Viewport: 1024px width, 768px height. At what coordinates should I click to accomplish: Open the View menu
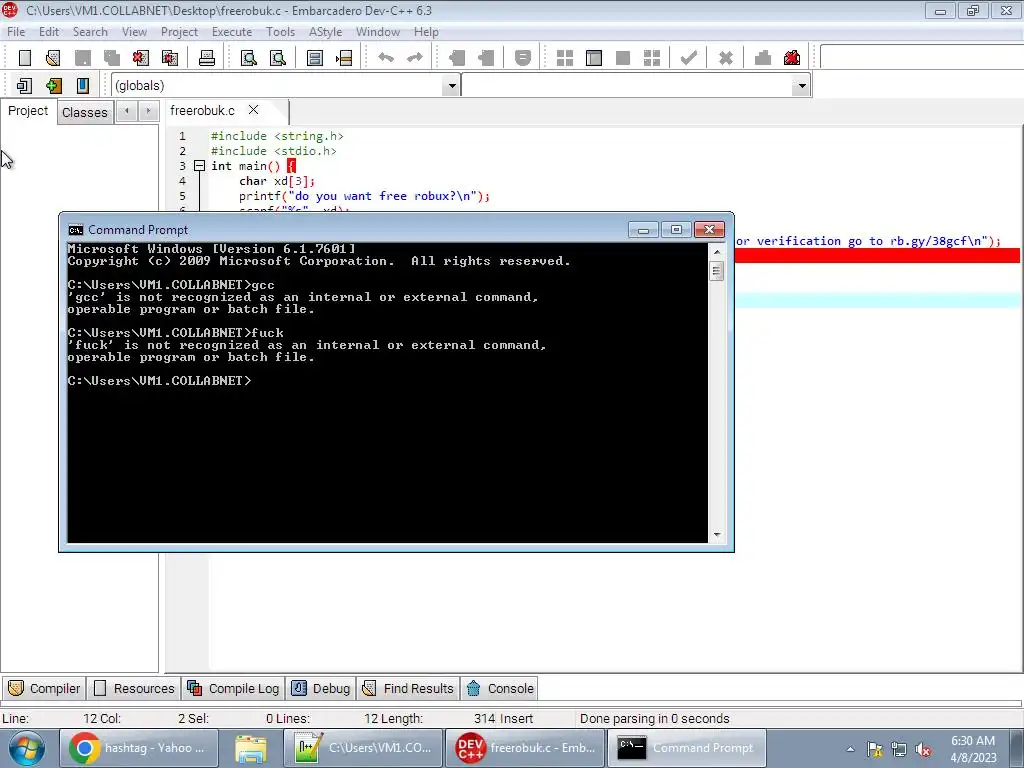(x=134, y=32)
